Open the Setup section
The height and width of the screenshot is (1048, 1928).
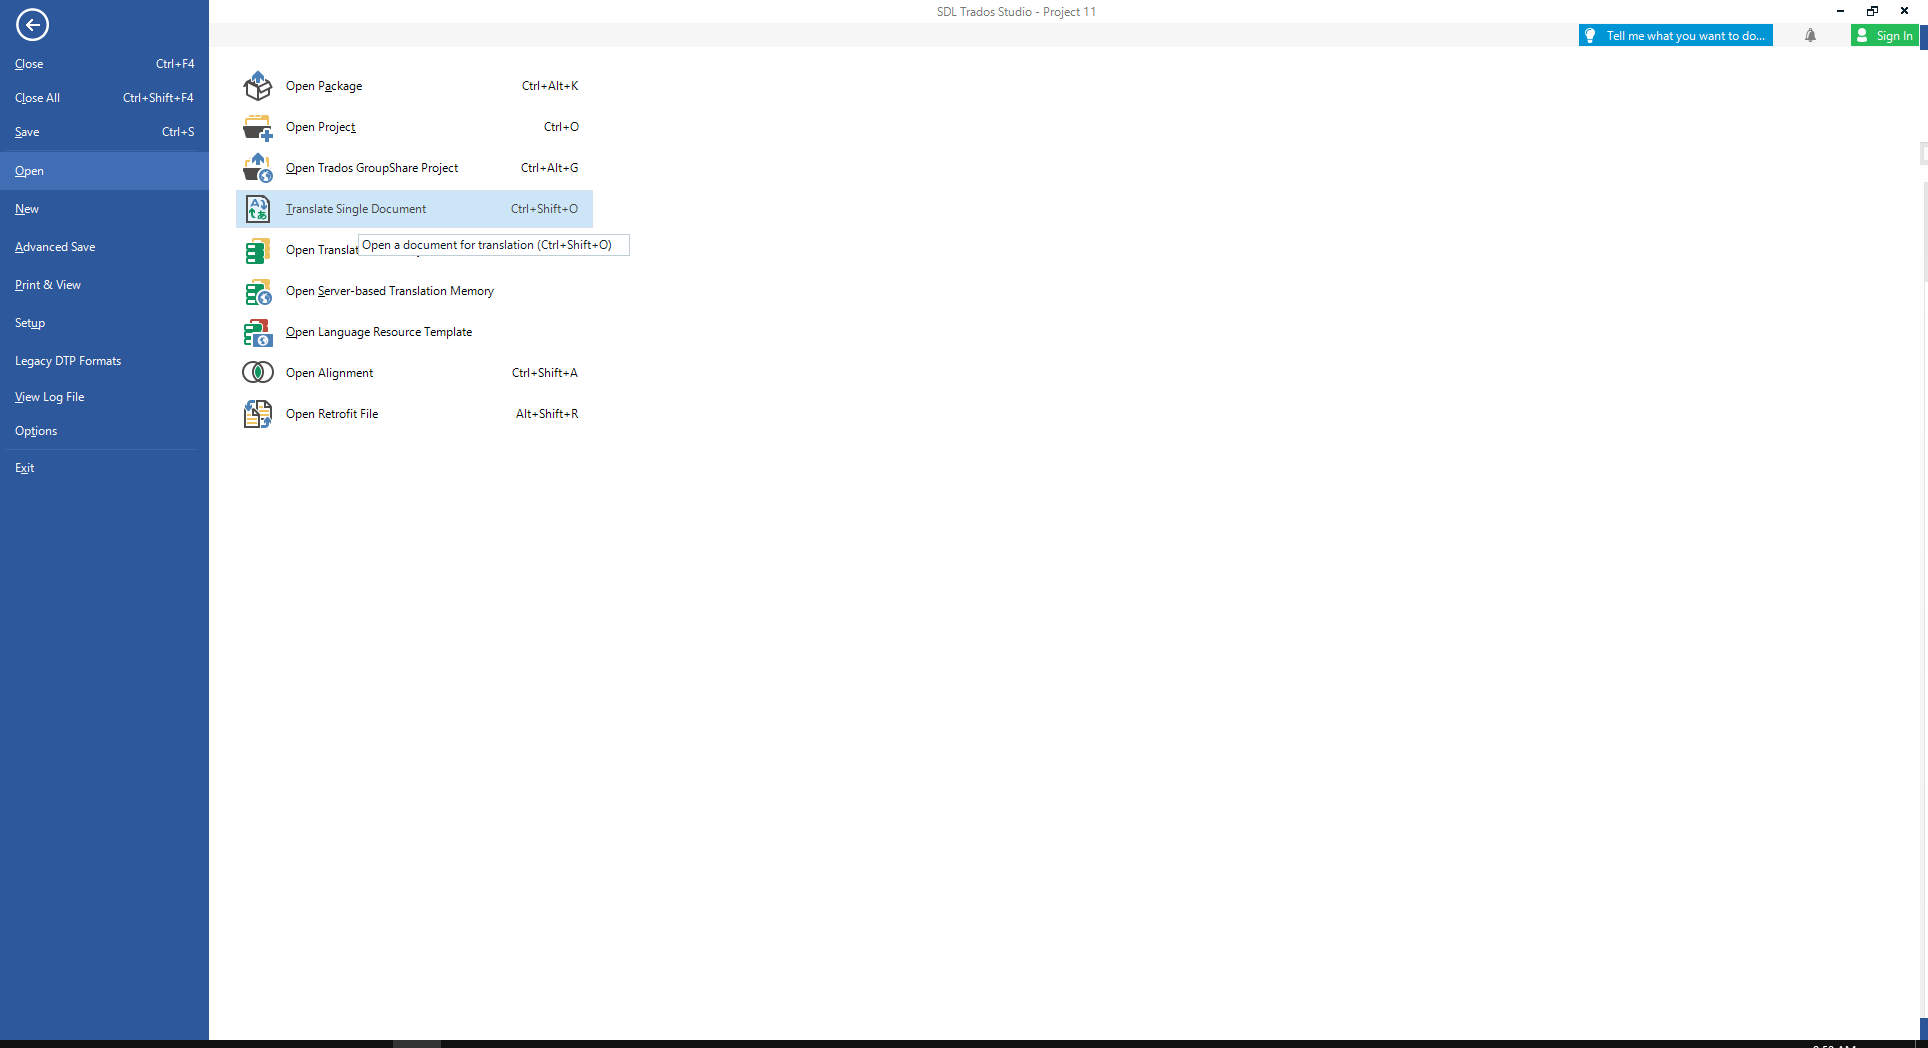[x=104, y=323]
